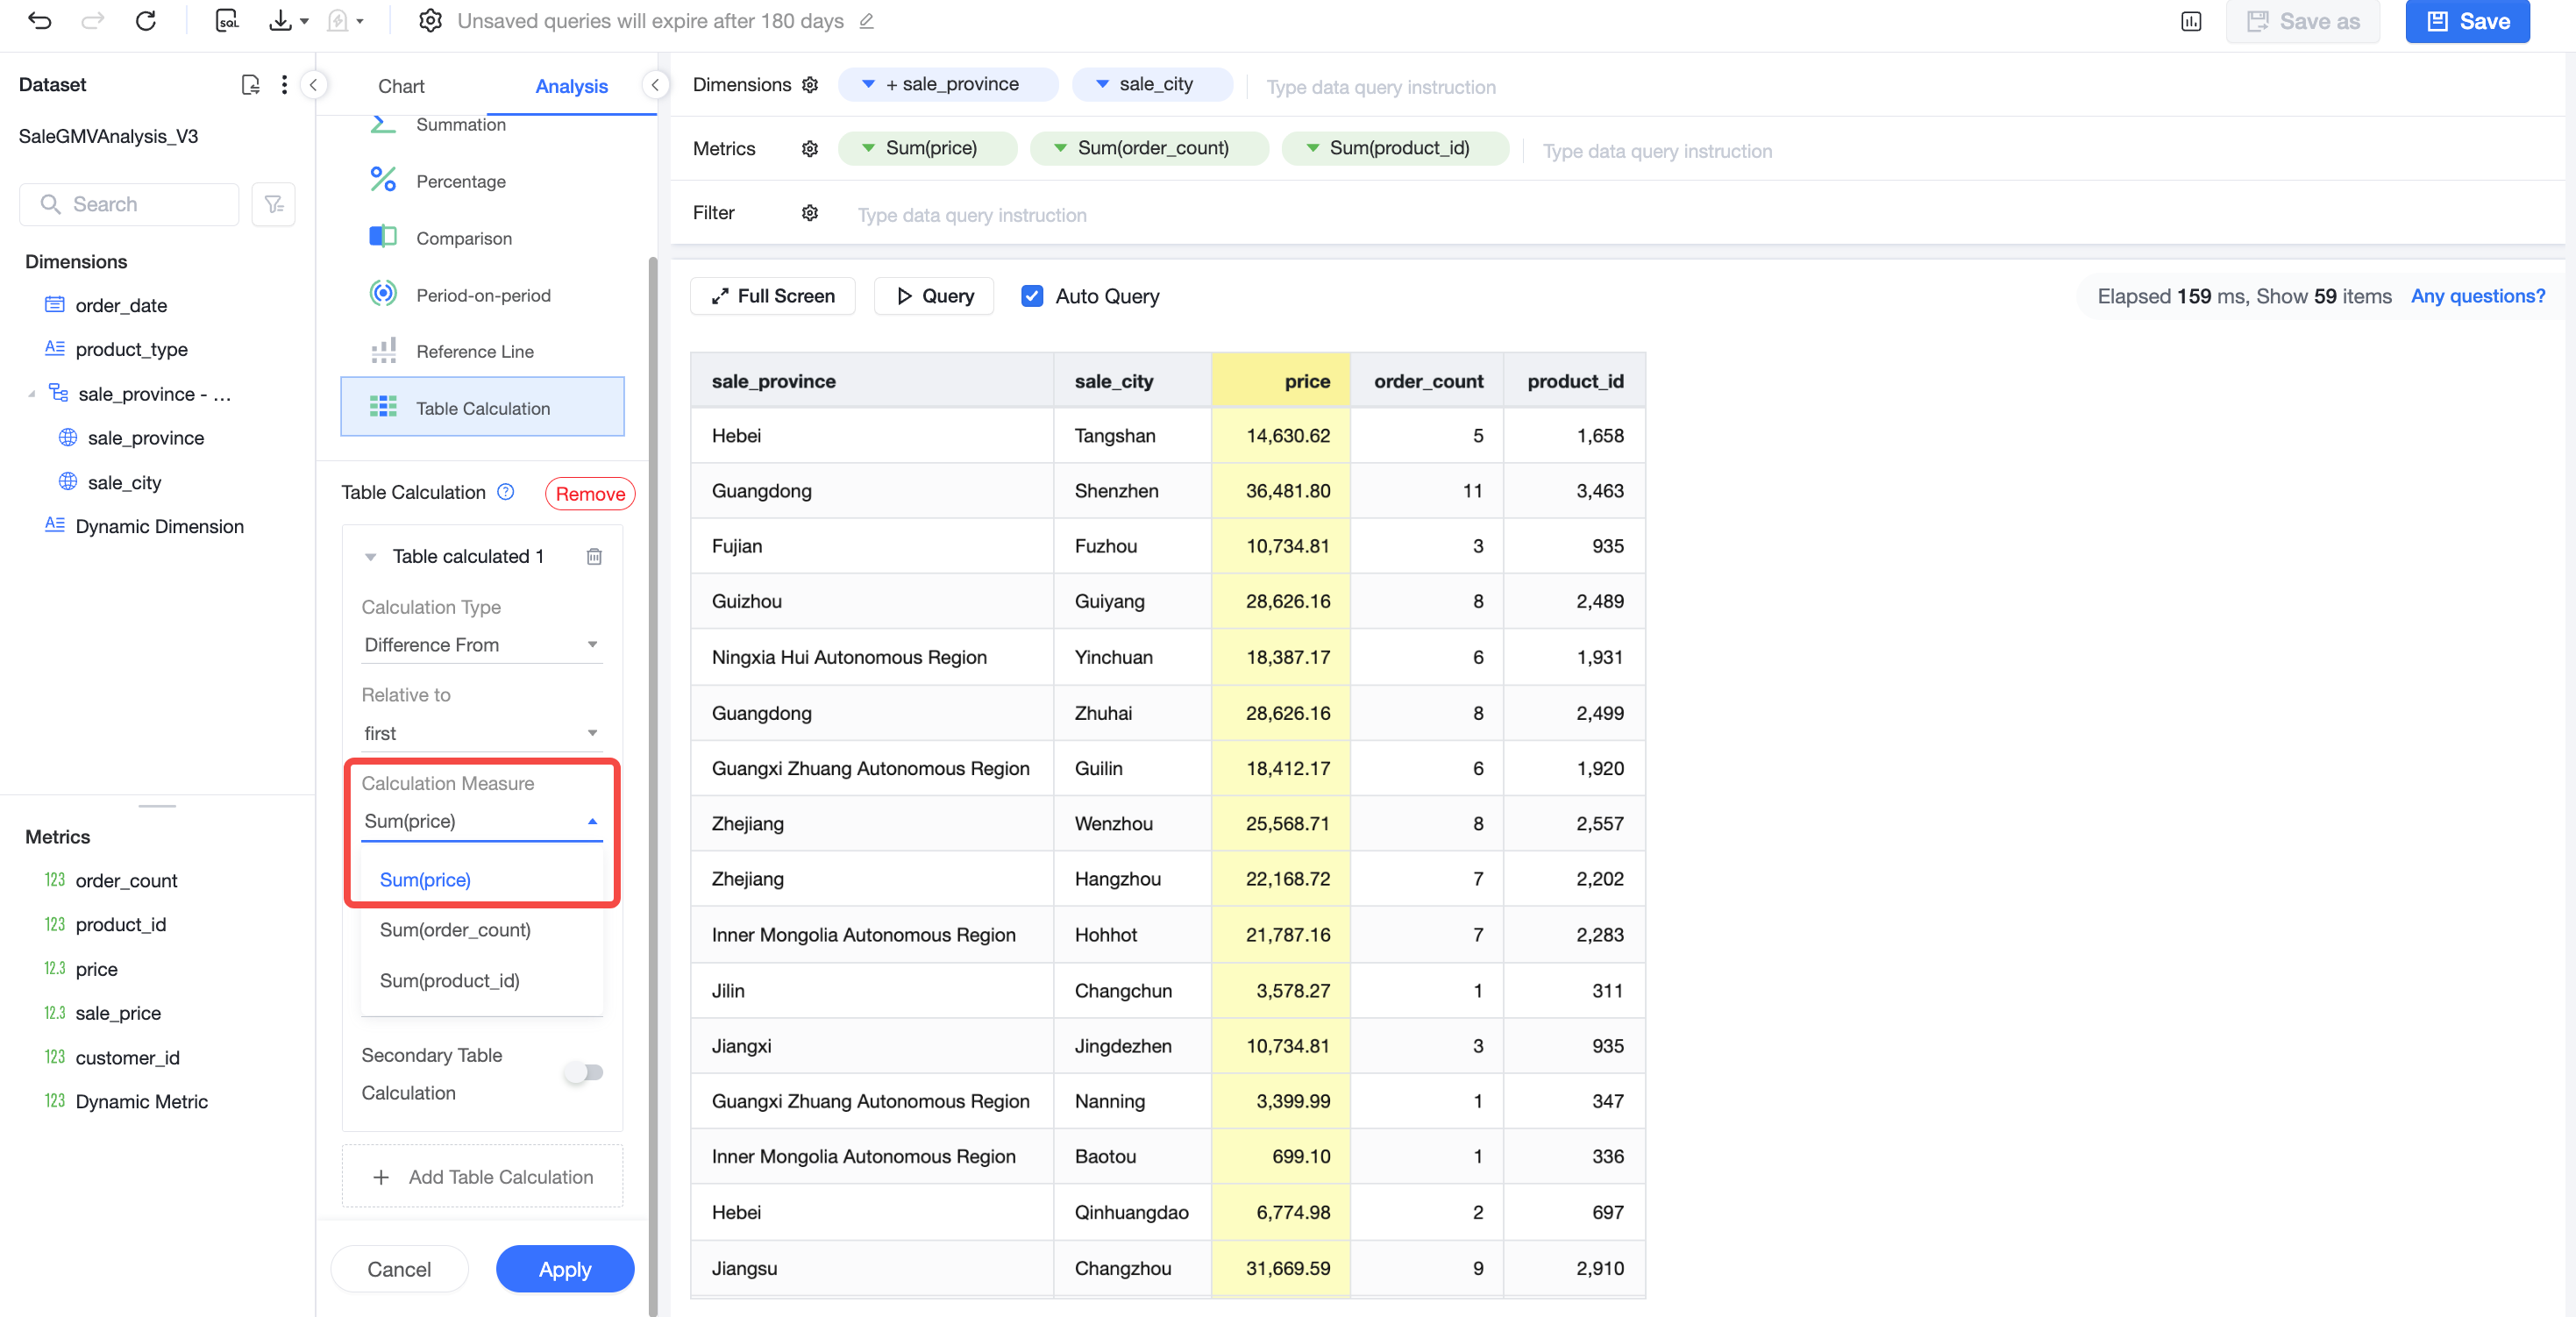
Task: Toggle the Auto Query checkbox
Action: (x=1032, y=296)
